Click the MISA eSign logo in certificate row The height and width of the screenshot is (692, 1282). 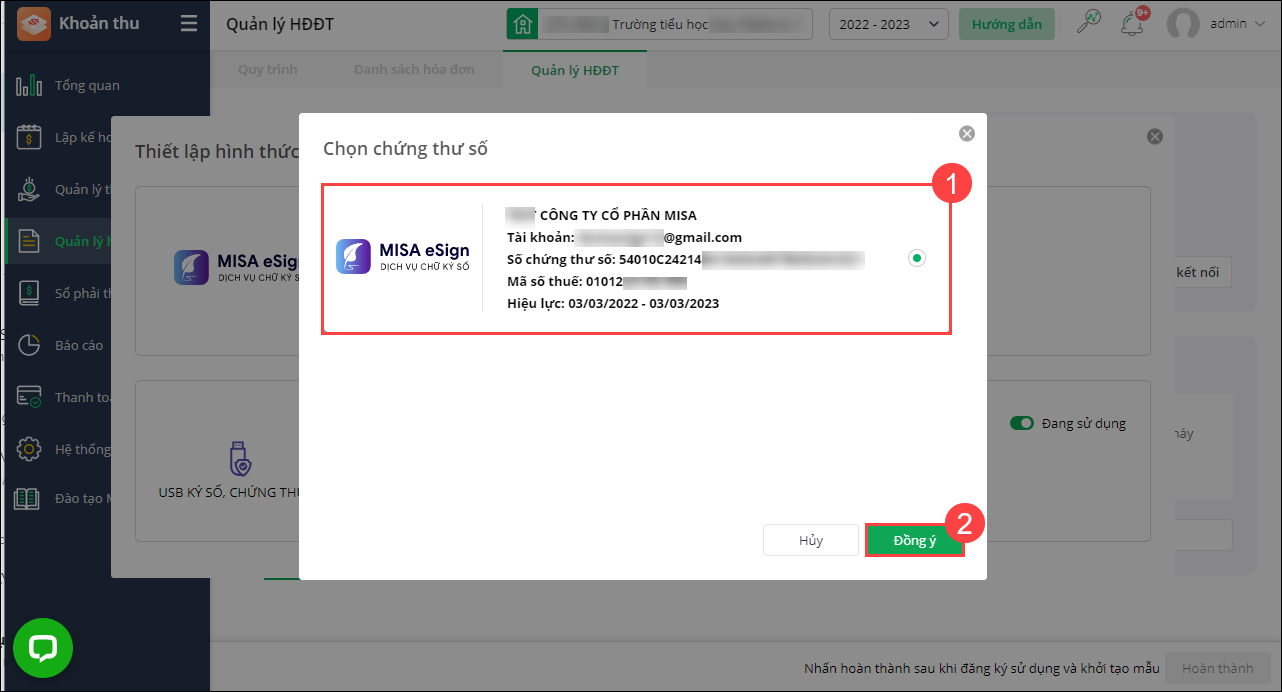[403, 256]
